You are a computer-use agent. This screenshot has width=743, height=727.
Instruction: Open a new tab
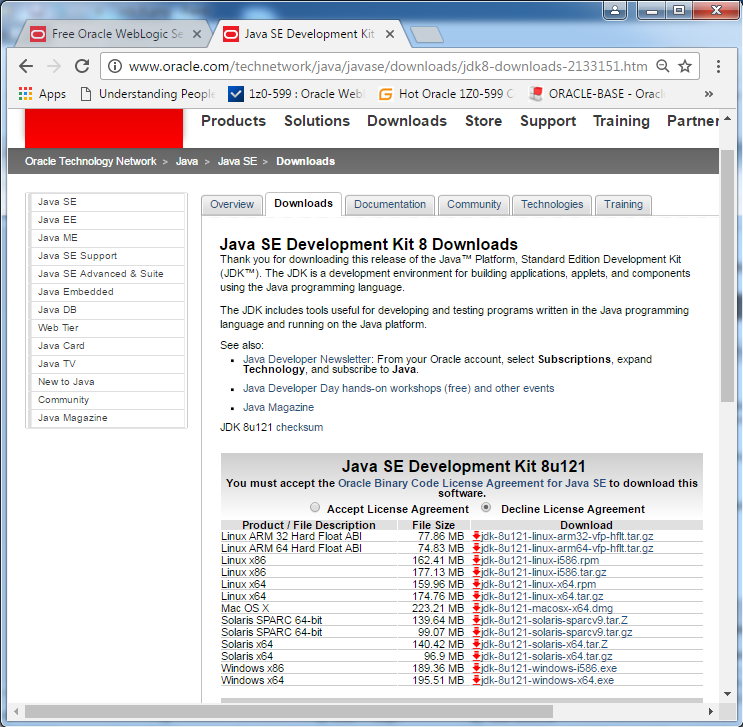pos(426,35)
